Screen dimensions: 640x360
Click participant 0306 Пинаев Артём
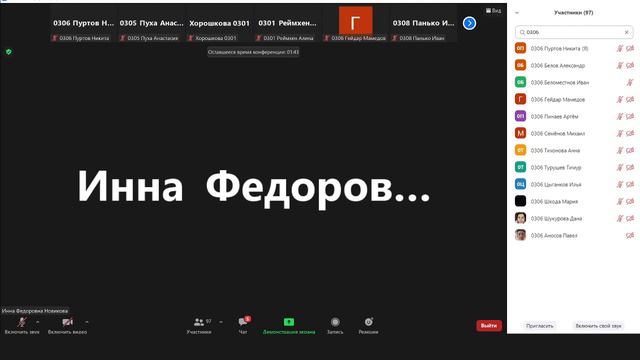(x=573, y=116)
